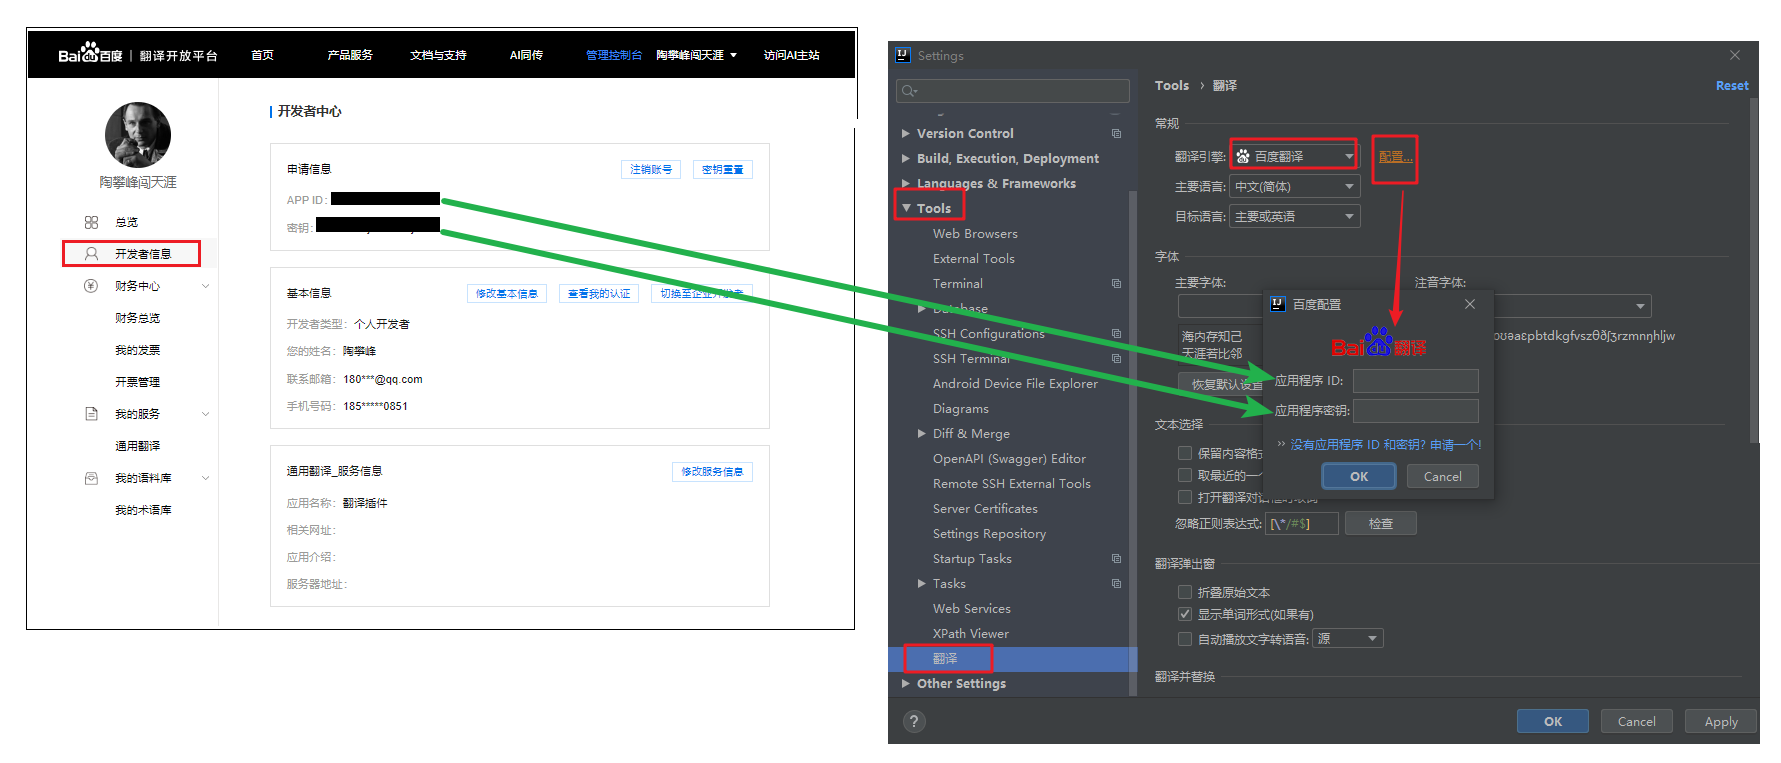Go to 首页 in the Baidu navbar
This screenshot has width=1781, height=763.
click(x=262, y=55)
